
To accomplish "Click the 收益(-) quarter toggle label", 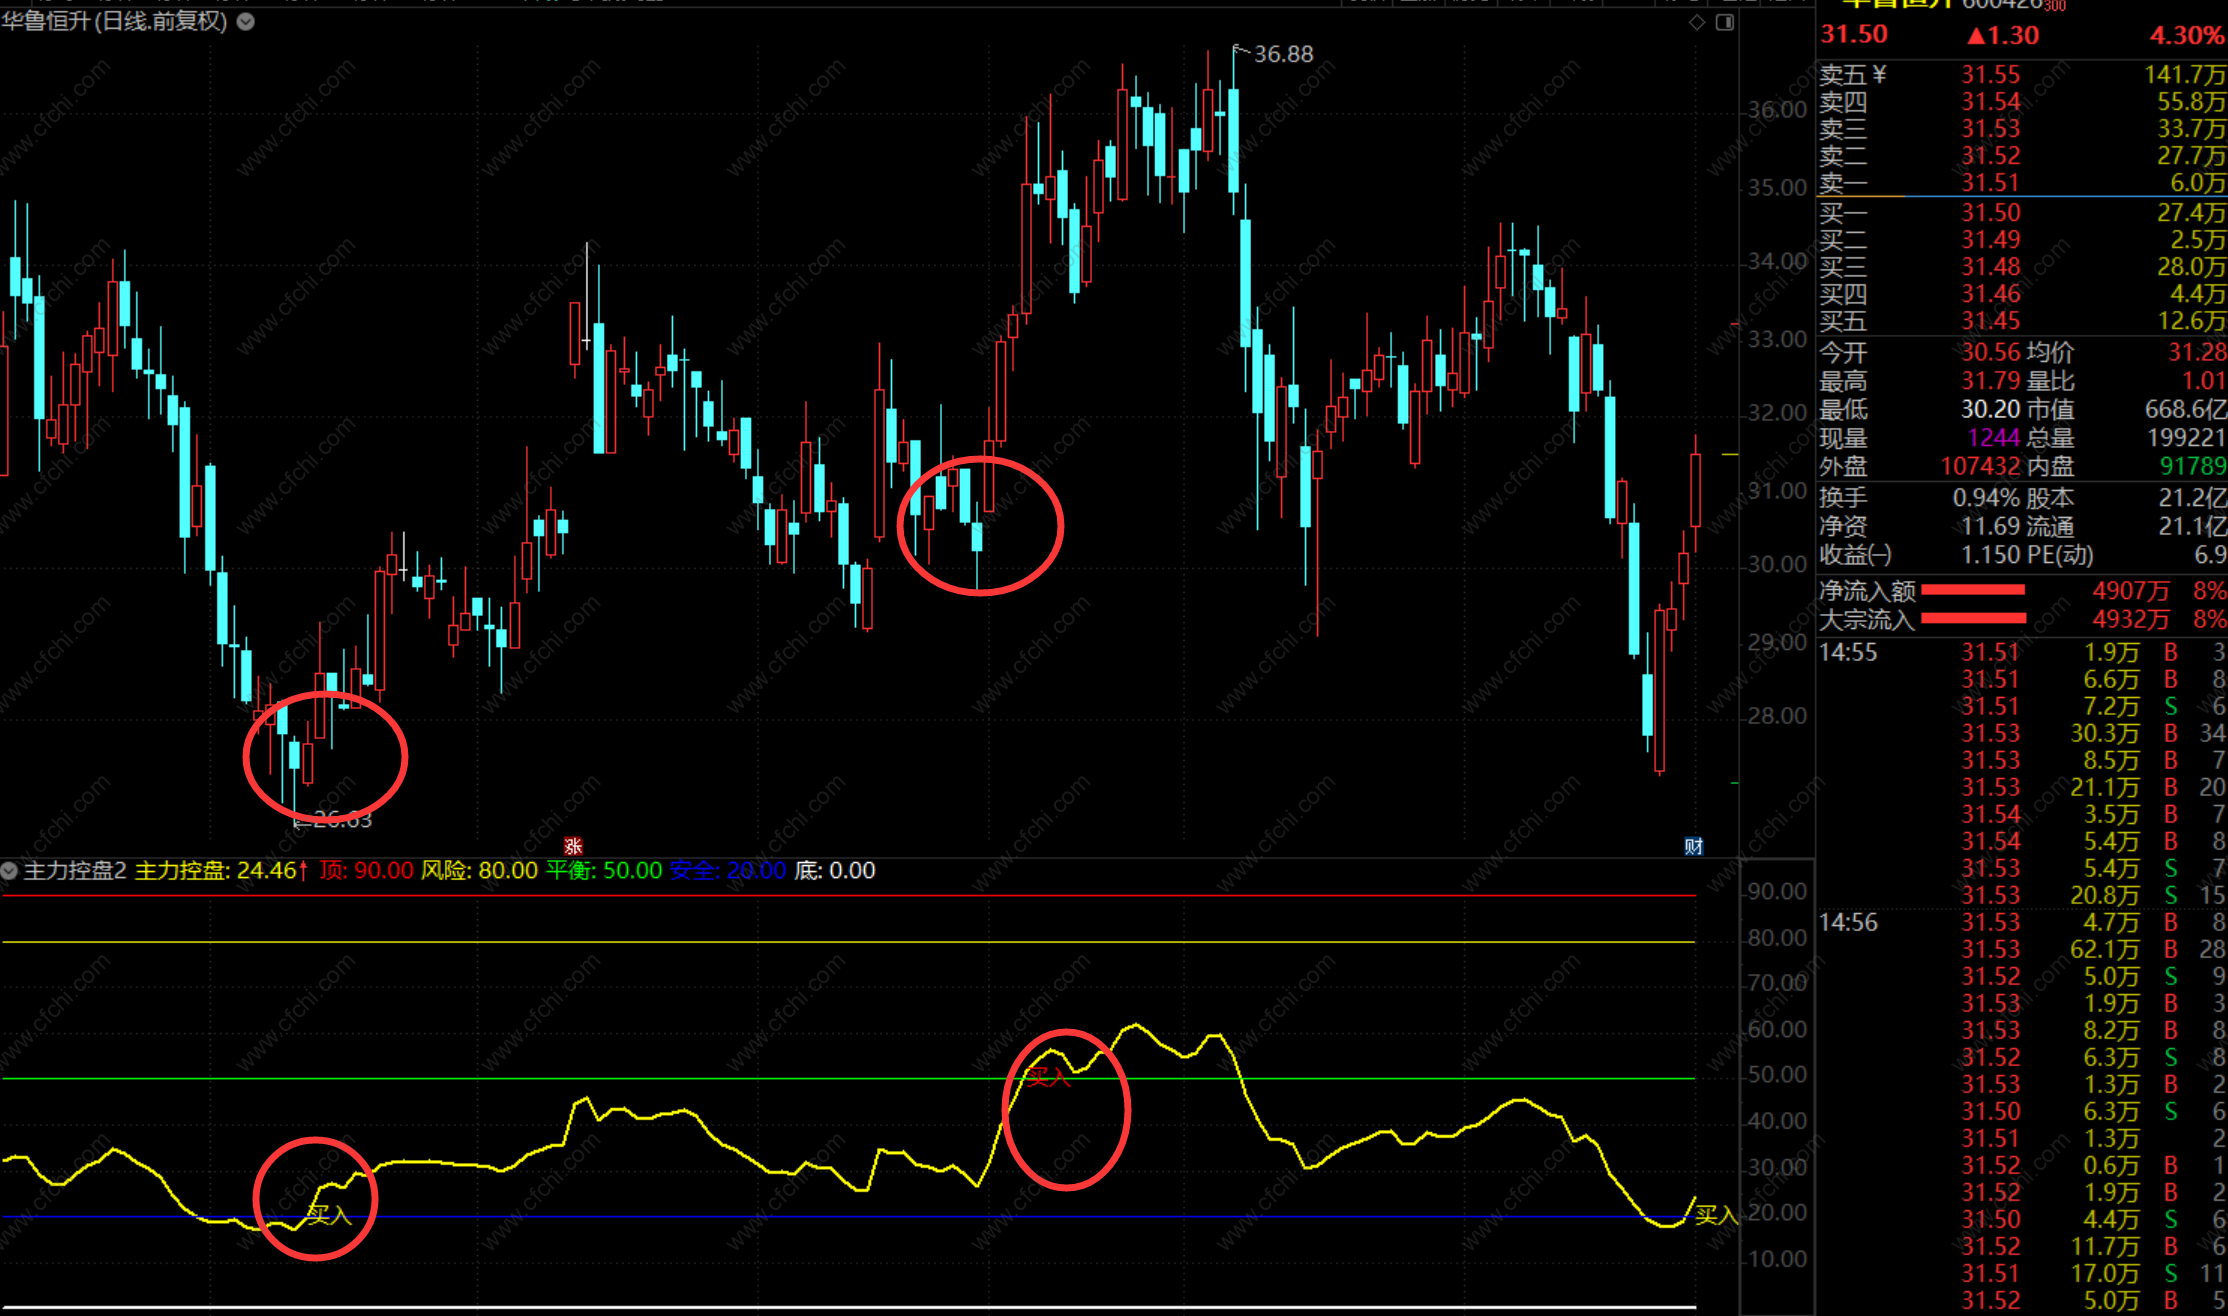I will (1855, 554).
